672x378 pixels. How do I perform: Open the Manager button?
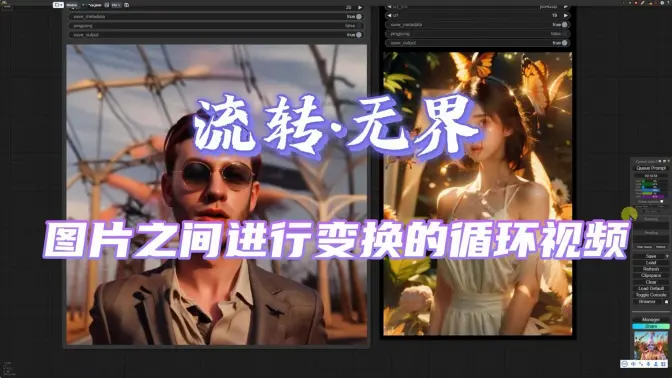tap(651, 320)
